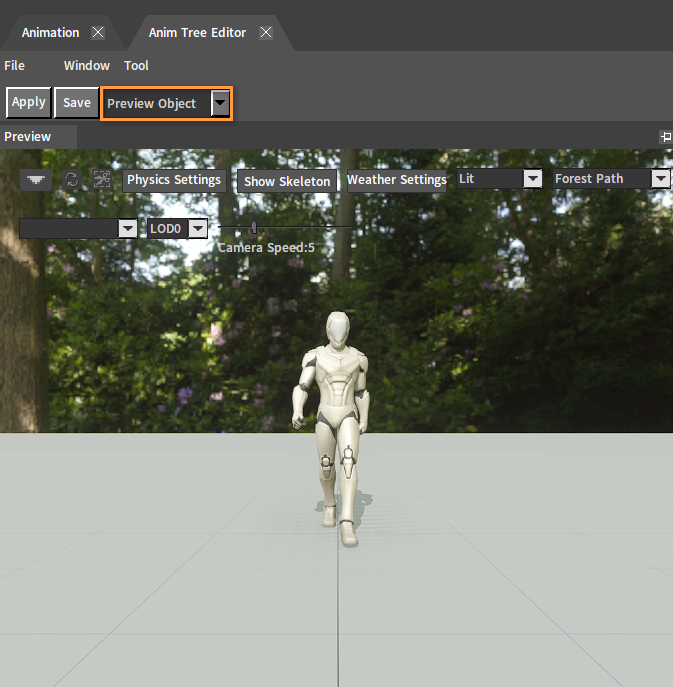Click the Save button
The height and width of the screenshot is (687, 673).
click(76, 102)
